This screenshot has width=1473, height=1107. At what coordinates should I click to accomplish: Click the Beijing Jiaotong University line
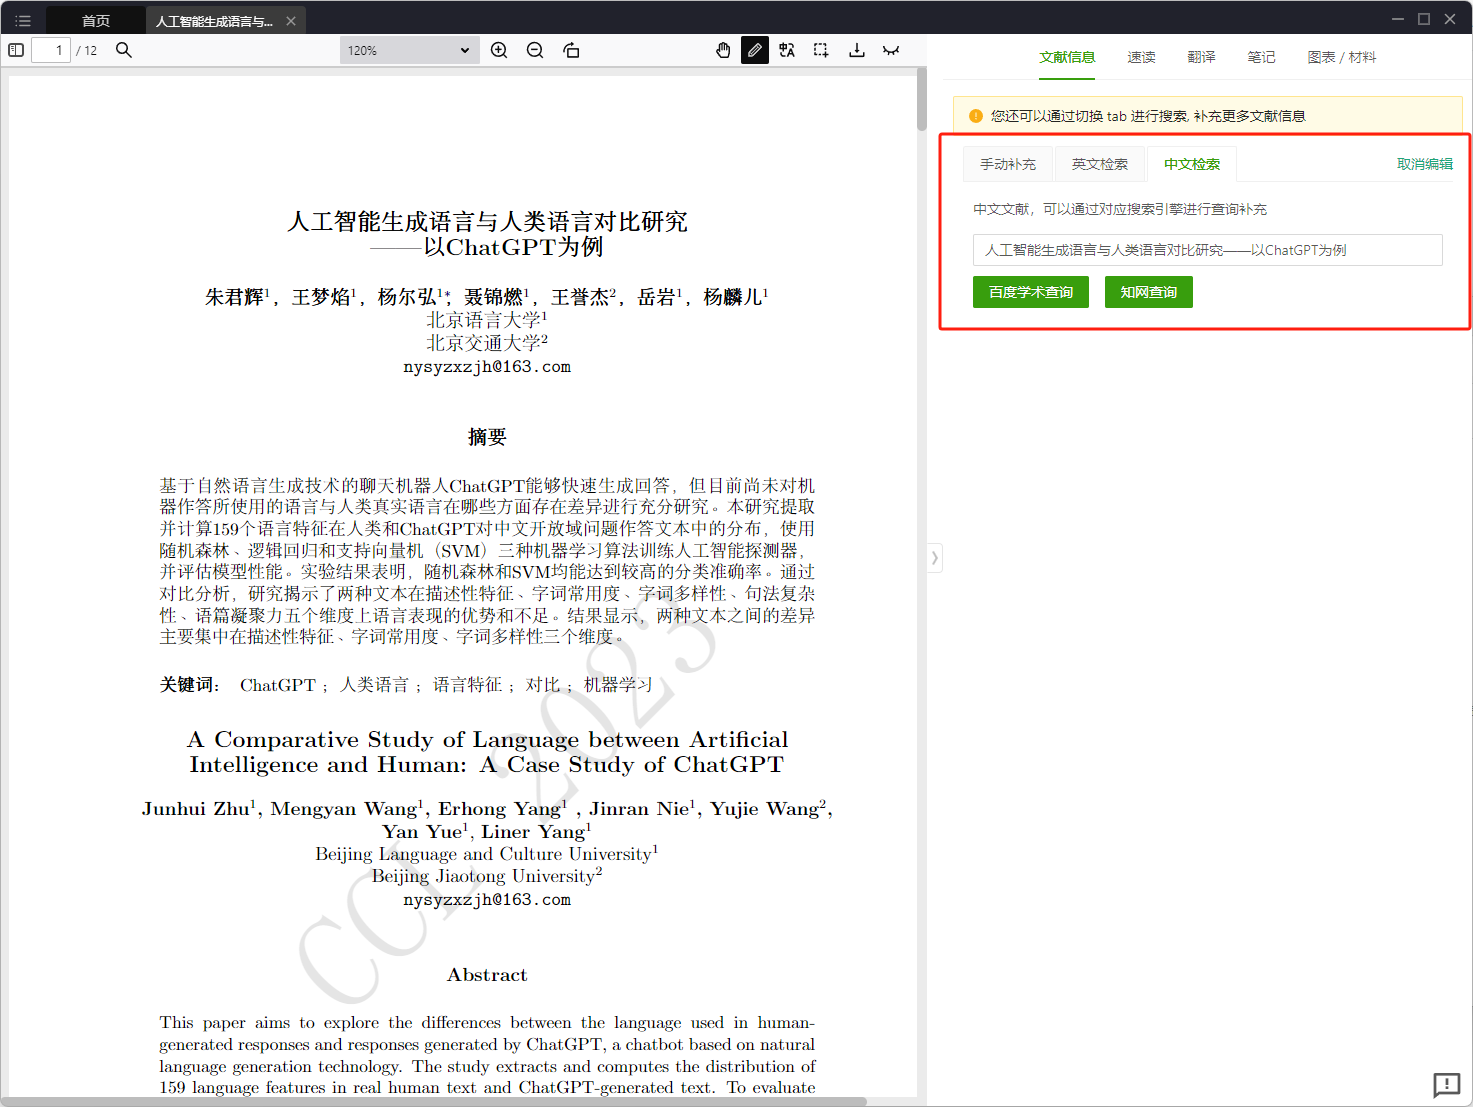(x=487, y=876)
